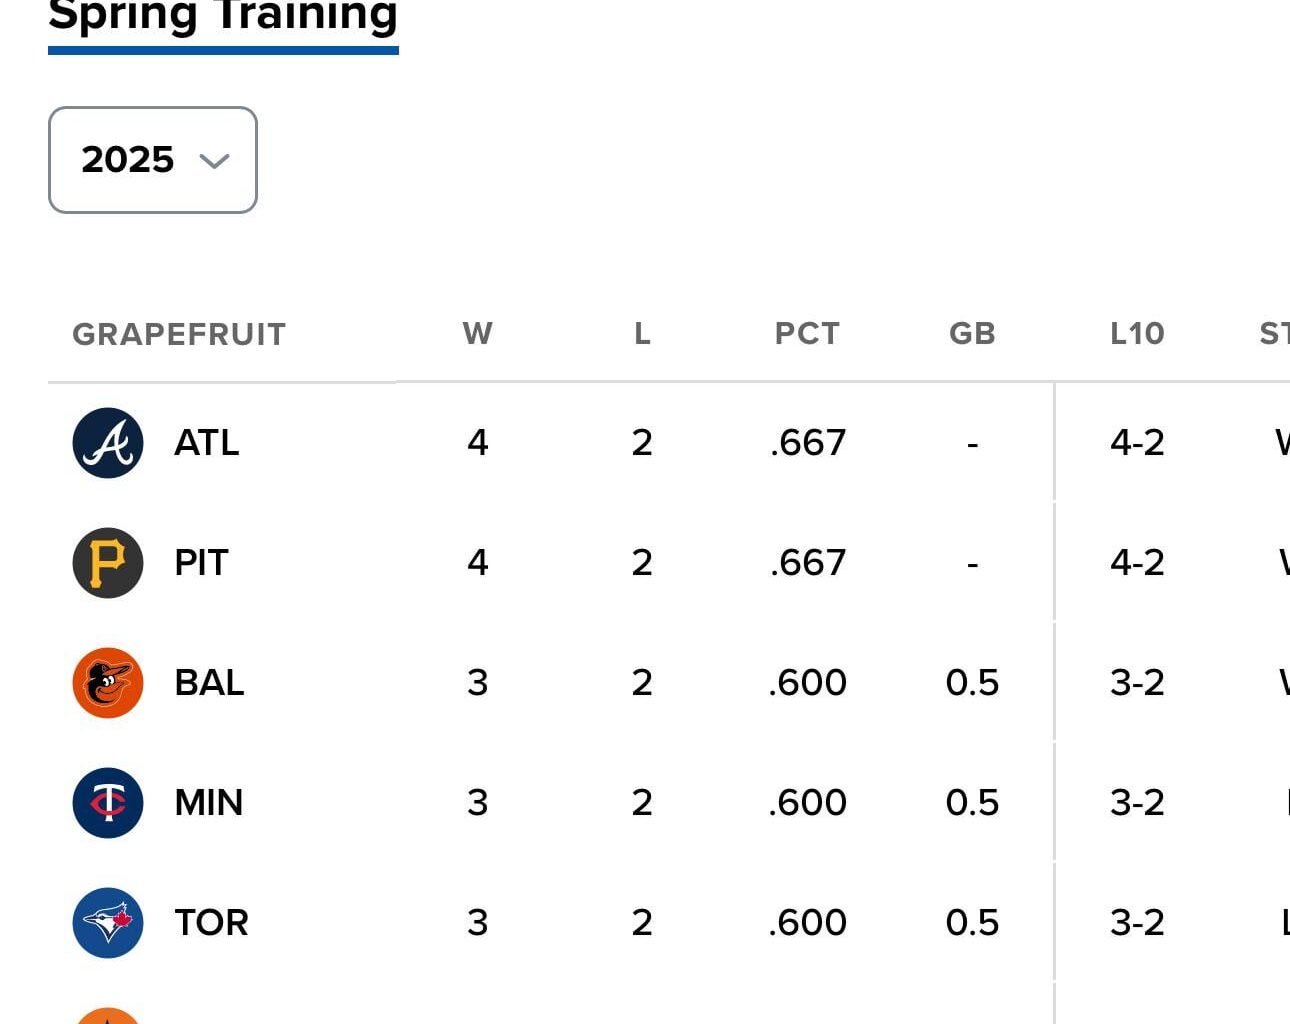Screen dimensions: 1290x1024
Task: Open the PIT team link
Action: pyautogui.click(x=200, y=563)
